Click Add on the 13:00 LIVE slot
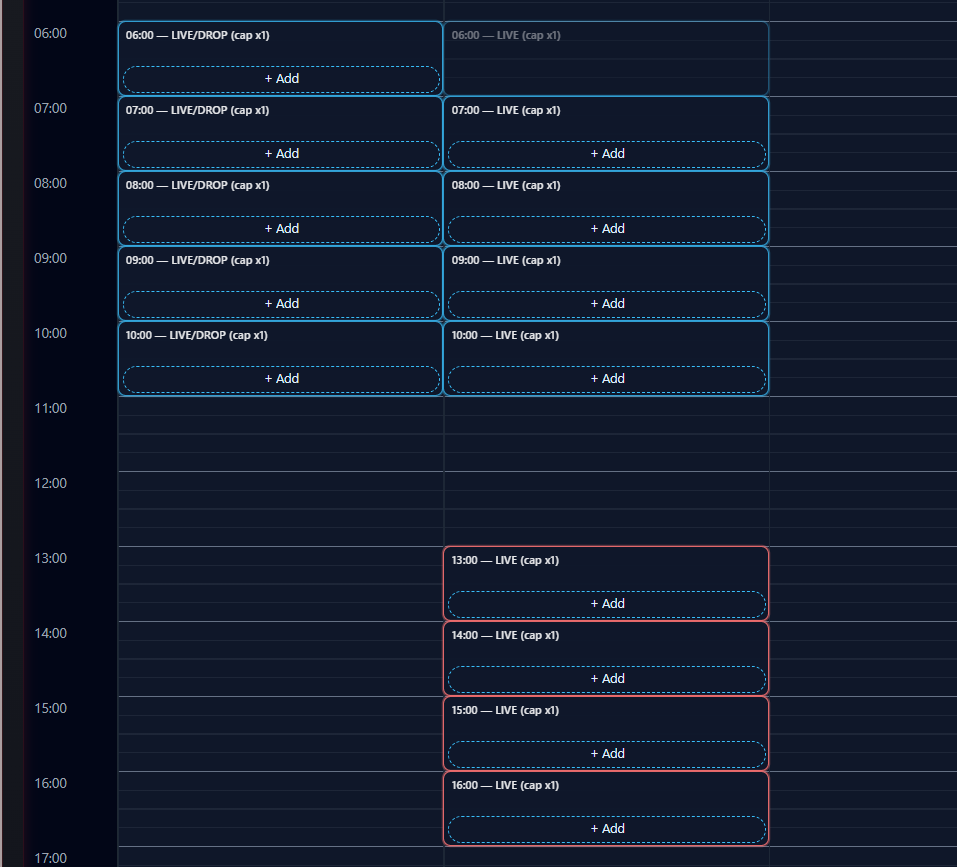 coord(606,603)
